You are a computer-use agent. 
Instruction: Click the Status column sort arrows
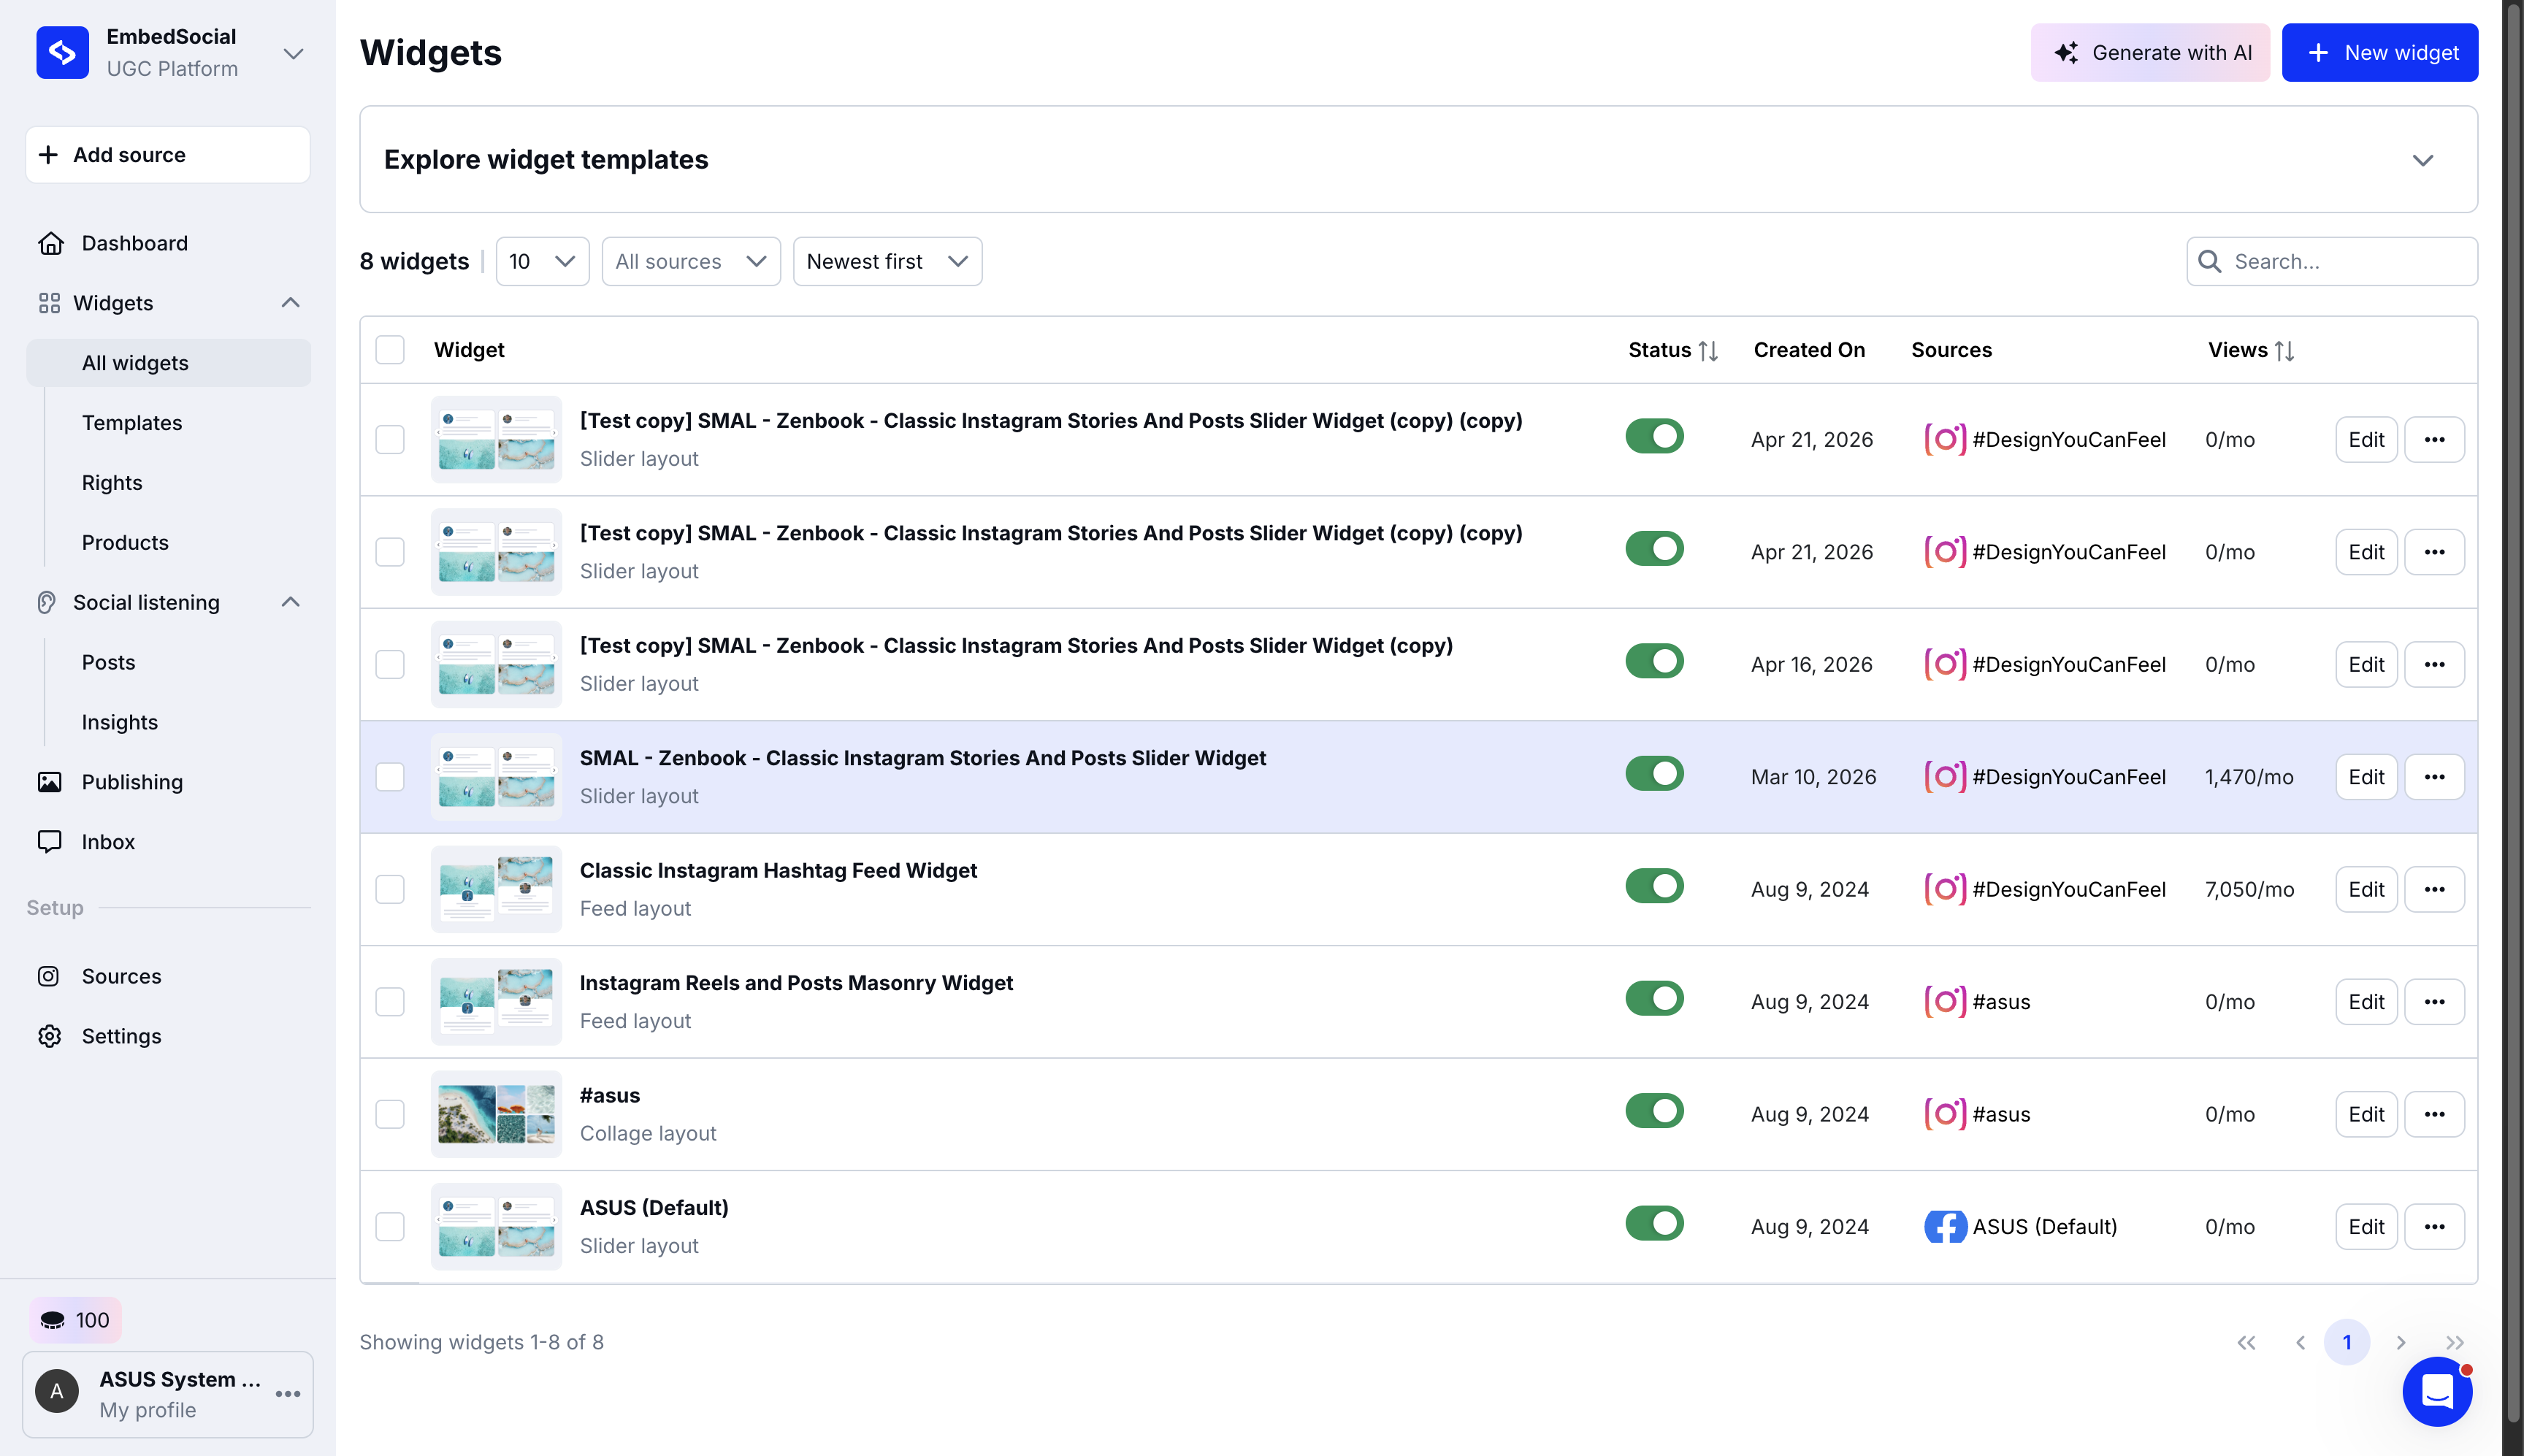[1708, 351]
